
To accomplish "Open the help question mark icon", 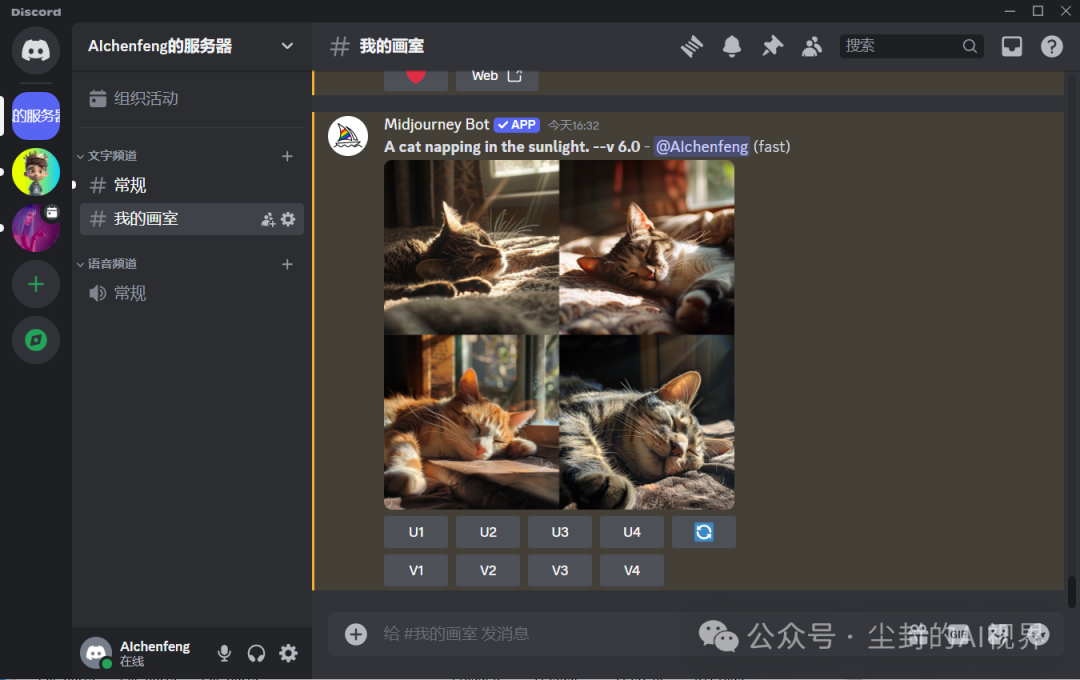I will (x=1052, y=46).
